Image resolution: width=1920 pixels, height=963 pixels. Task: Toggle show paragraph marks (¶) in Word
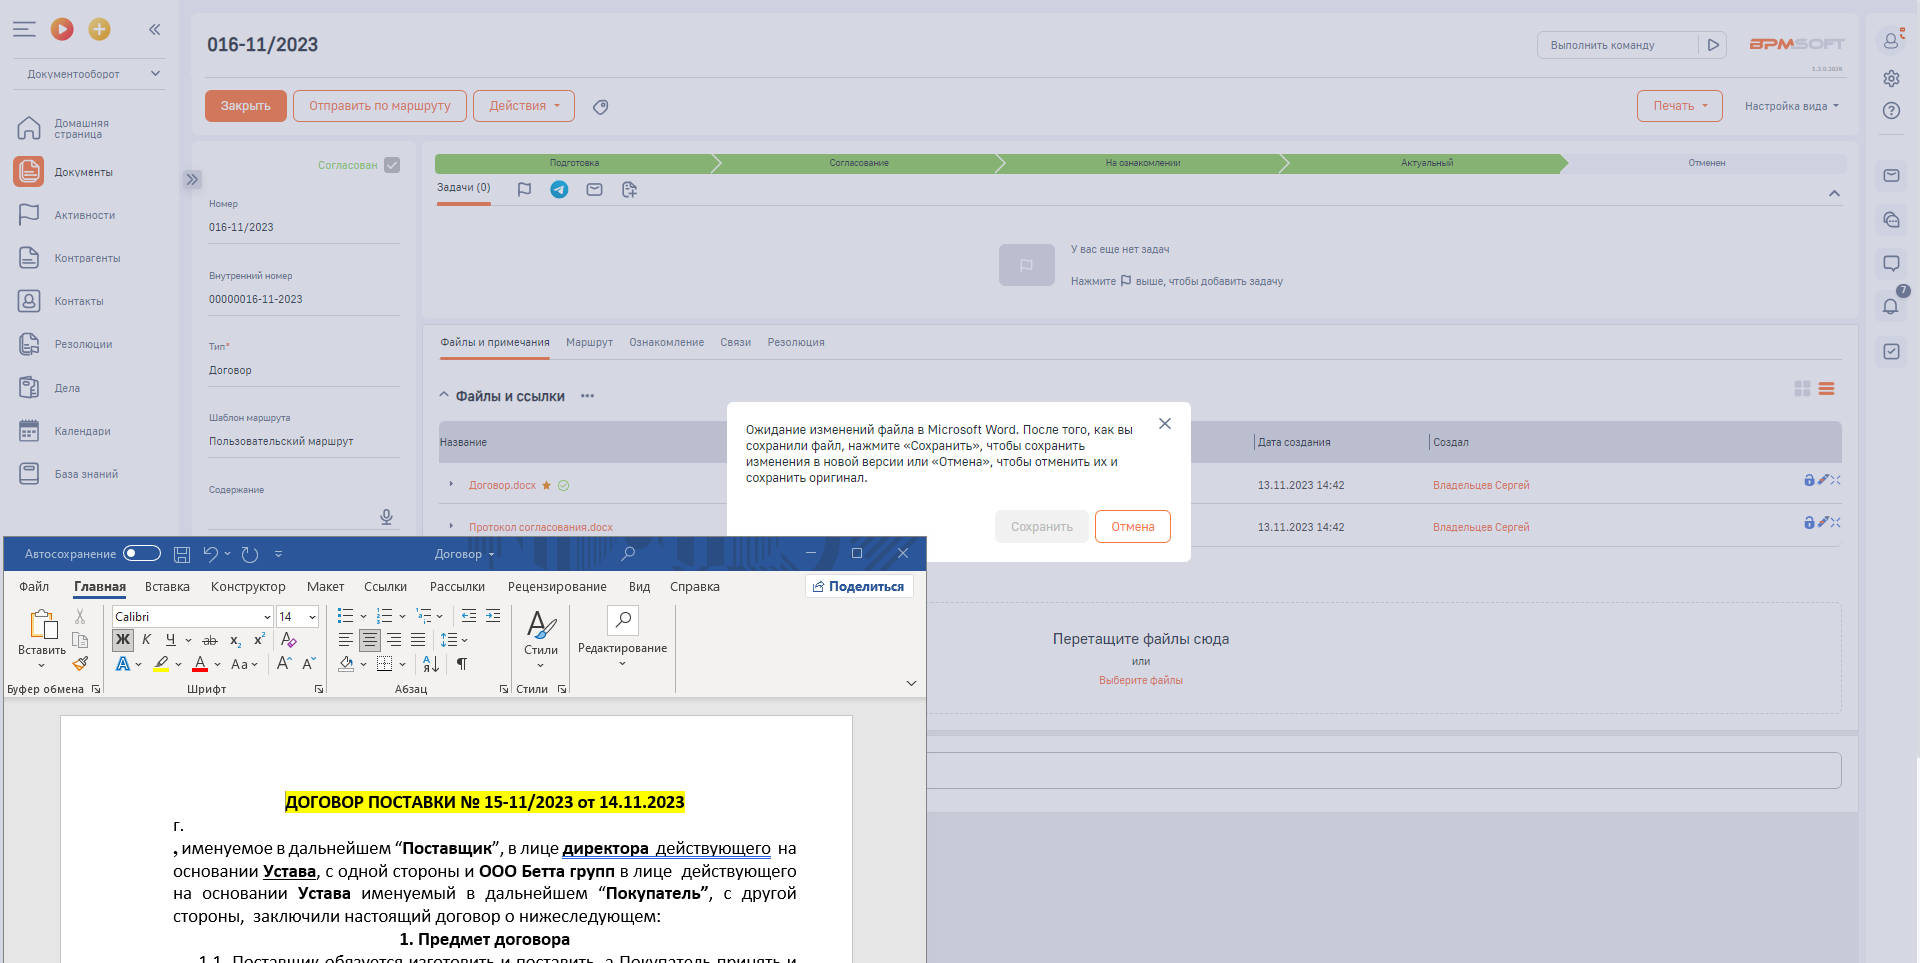point(462,664)
